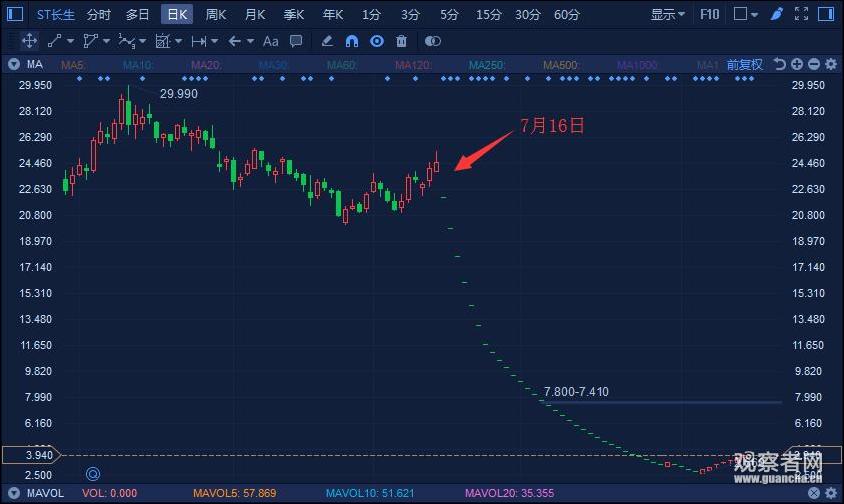Select the eraser tool
The height and width of the screenshot is (504, 844).
(327, 41)
